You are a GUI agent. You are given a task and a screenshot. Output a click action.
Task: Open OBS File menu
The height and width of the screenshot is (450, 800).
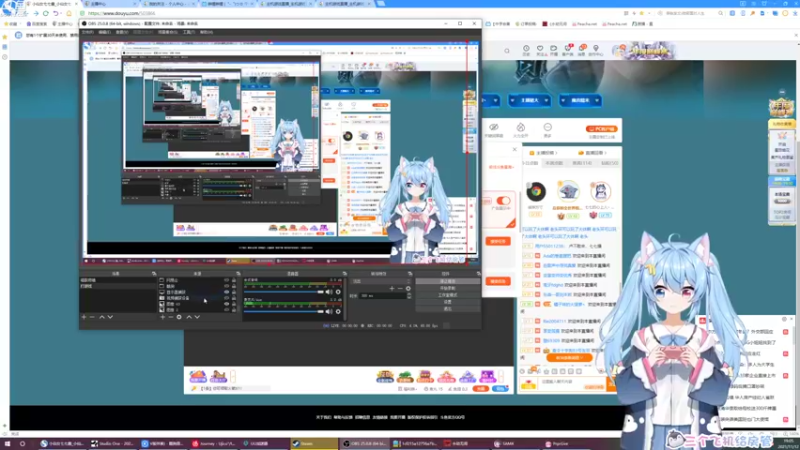click(88, 32)
